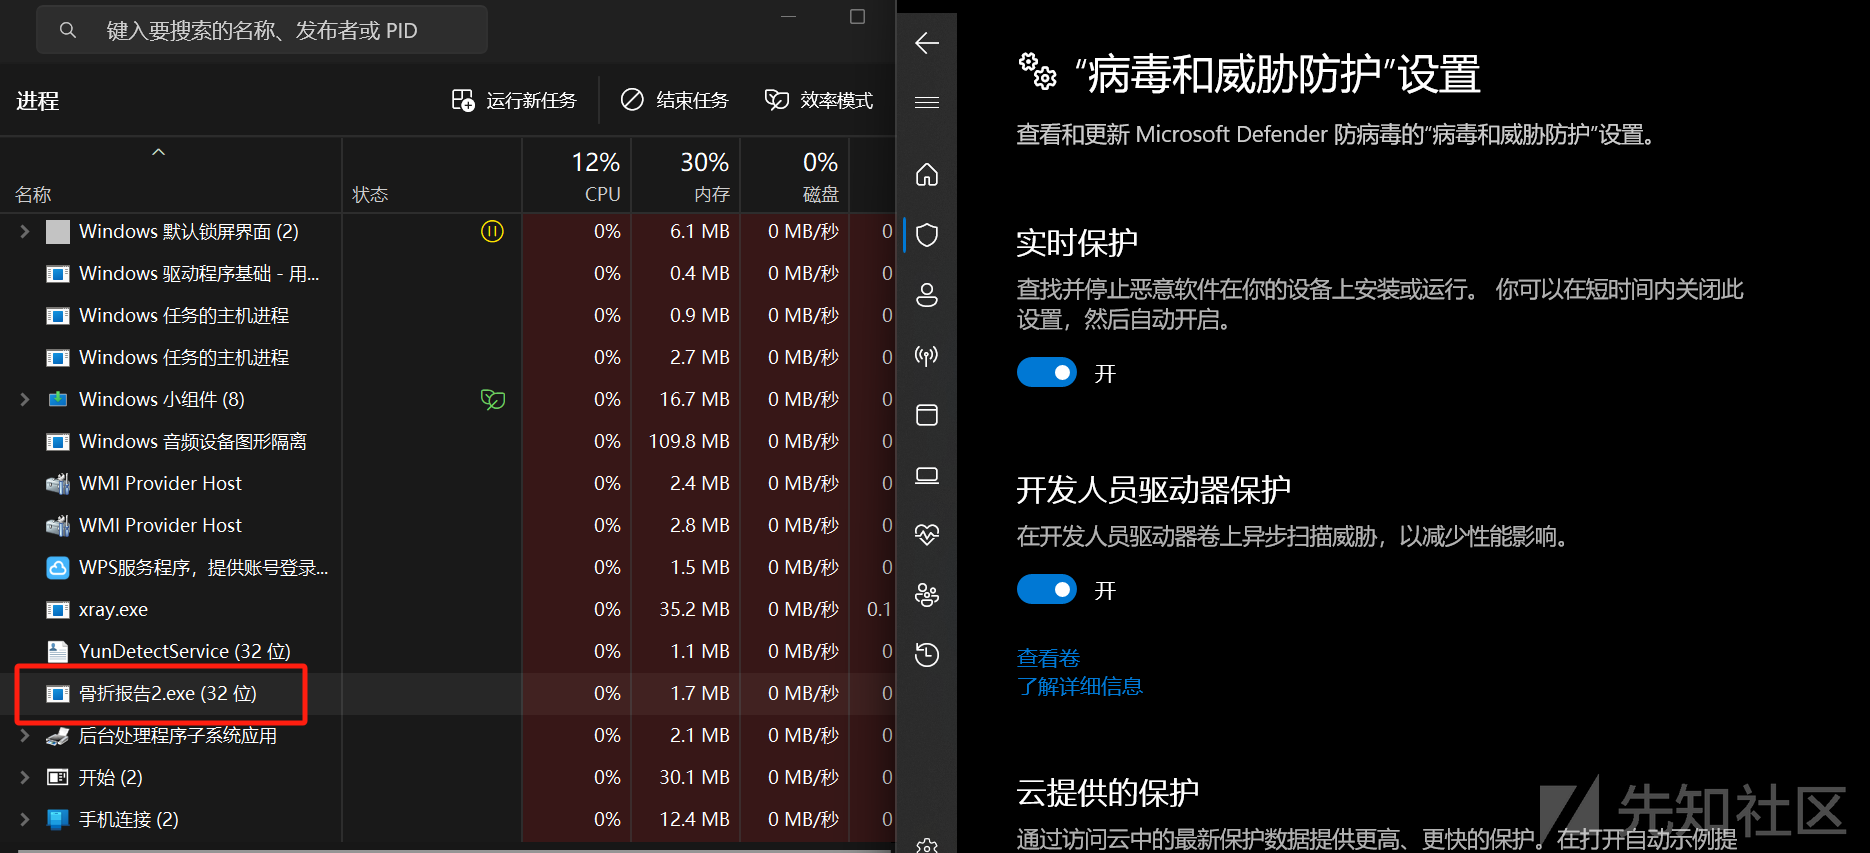The width and height of the screenshot is (1870, 853).
Task: Click suspended status icon for 默认锁屏界面
Action: coord(492,231)
